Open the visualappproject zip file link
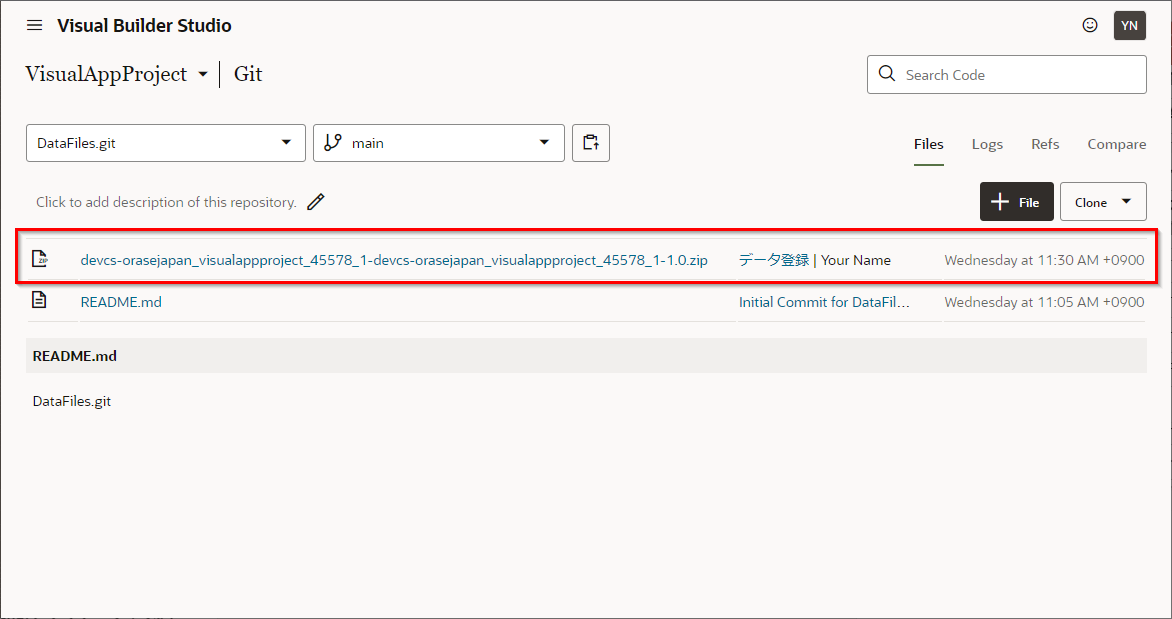This screenshot has height=619, width=1172. click(394, 260)
